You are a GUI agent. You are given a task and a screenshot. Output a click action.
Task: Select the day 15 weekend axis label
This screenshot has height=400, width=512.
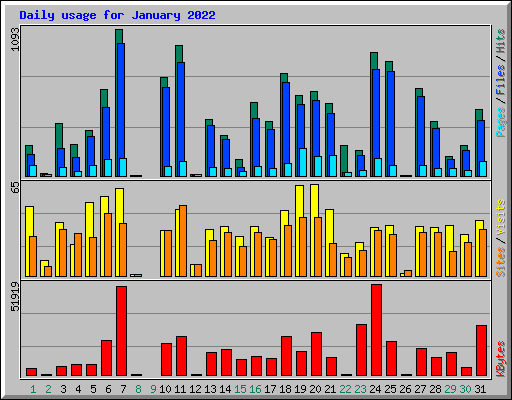coord(240,389)
